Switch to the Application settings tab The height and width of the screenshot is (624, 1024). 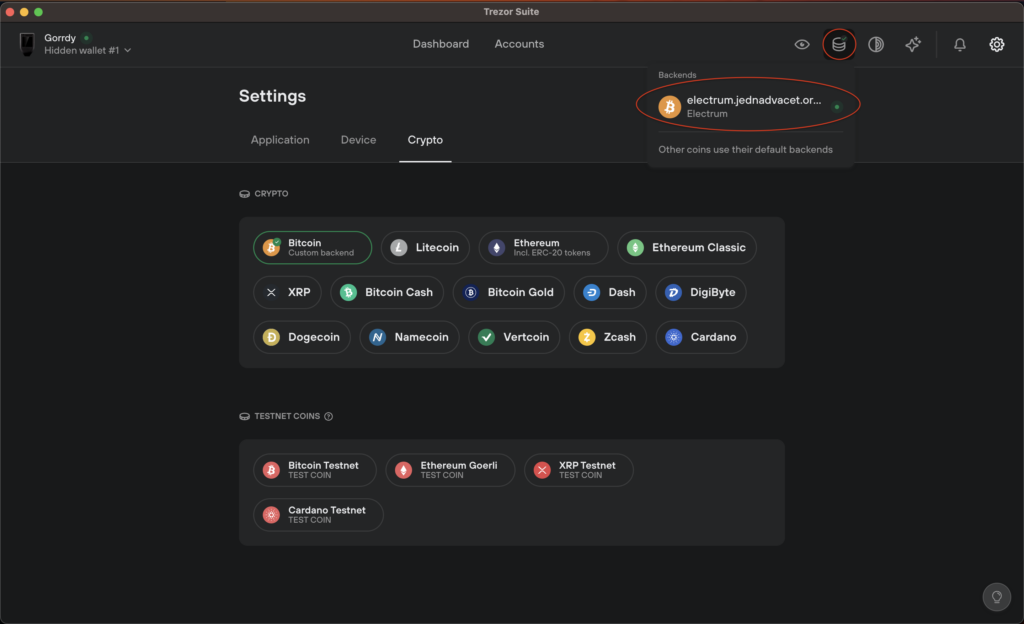pos(280,140)
